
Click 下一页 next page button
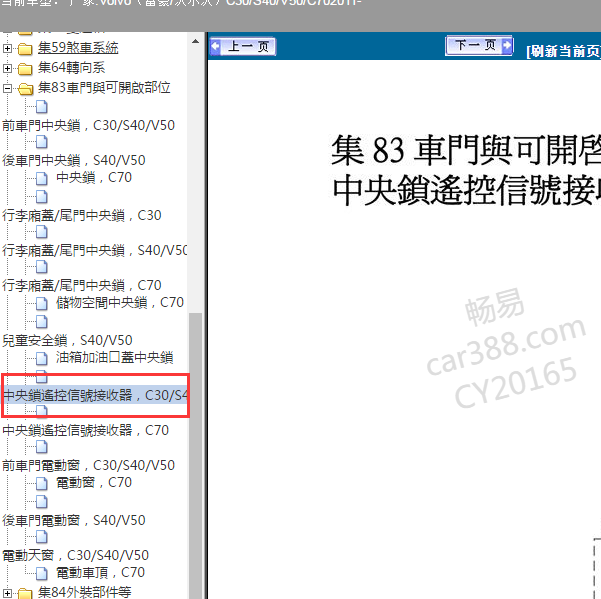479,46
